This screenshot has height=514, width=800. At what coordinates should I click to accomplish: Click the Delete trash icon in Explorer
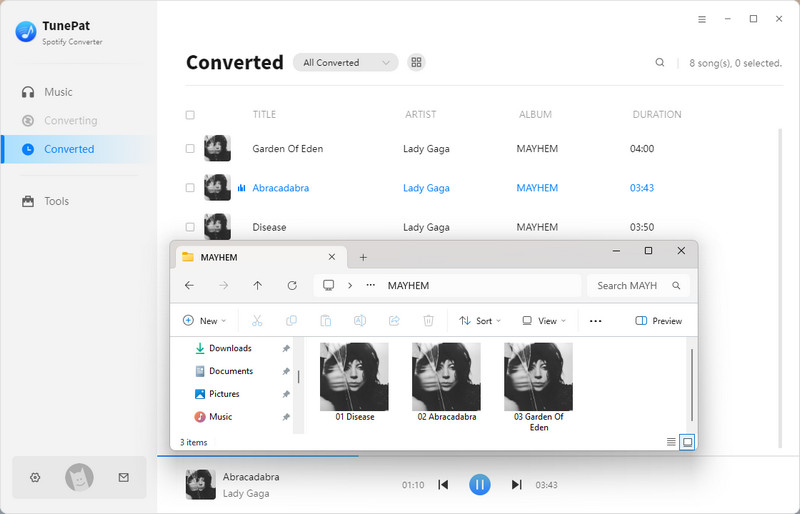tap(429, 321)
